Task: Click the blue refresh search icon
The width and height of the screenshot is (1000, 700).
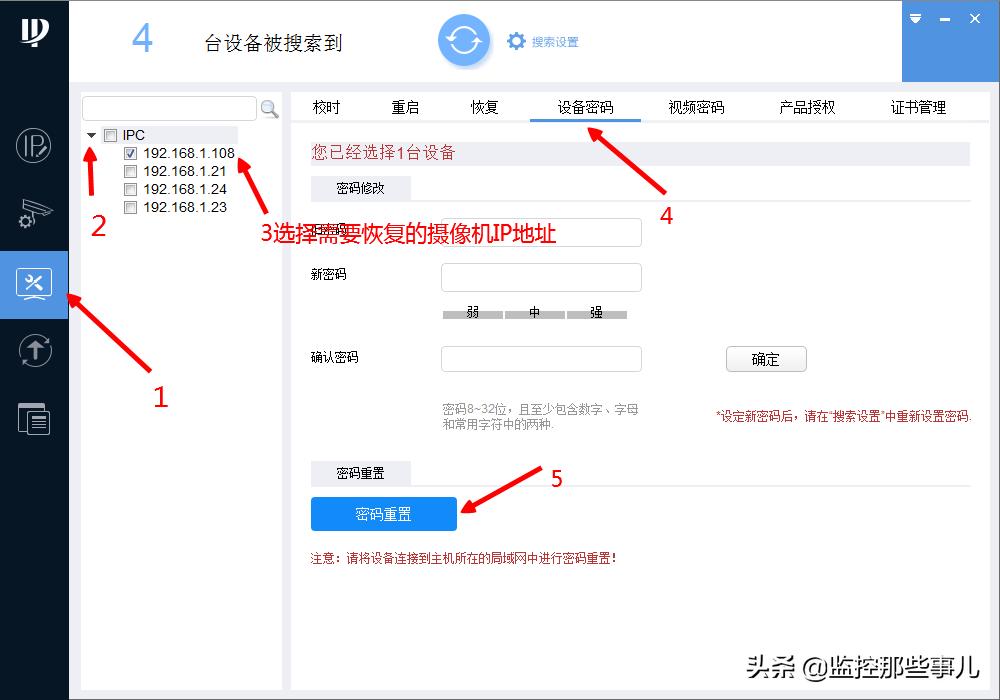Action: [464, 41]
